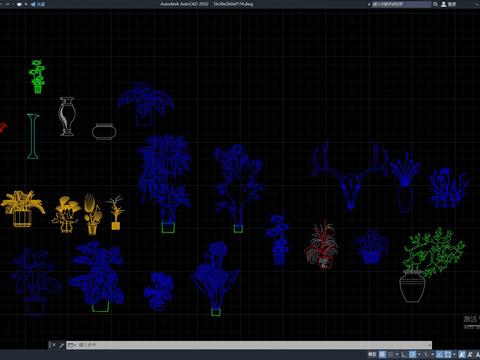
Task: Select the white tall vase drawing
Action: point(67,116)
